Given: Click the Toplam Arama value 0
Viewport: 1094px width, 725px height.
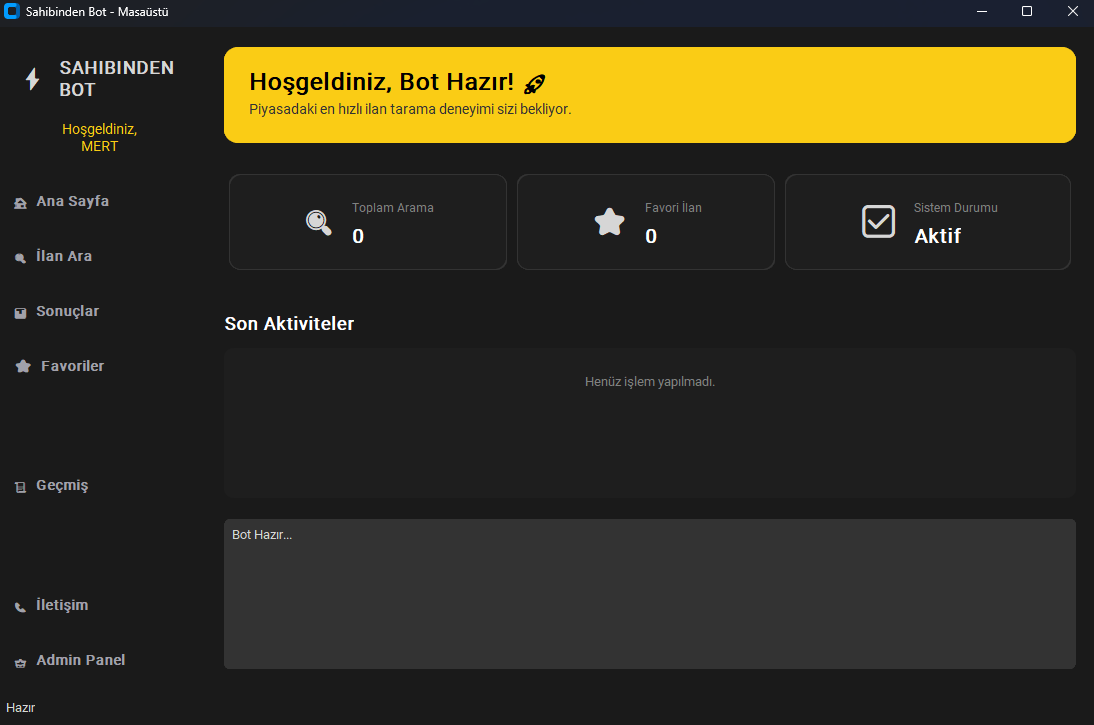Looking at the screenshot, I should [358, 237].
